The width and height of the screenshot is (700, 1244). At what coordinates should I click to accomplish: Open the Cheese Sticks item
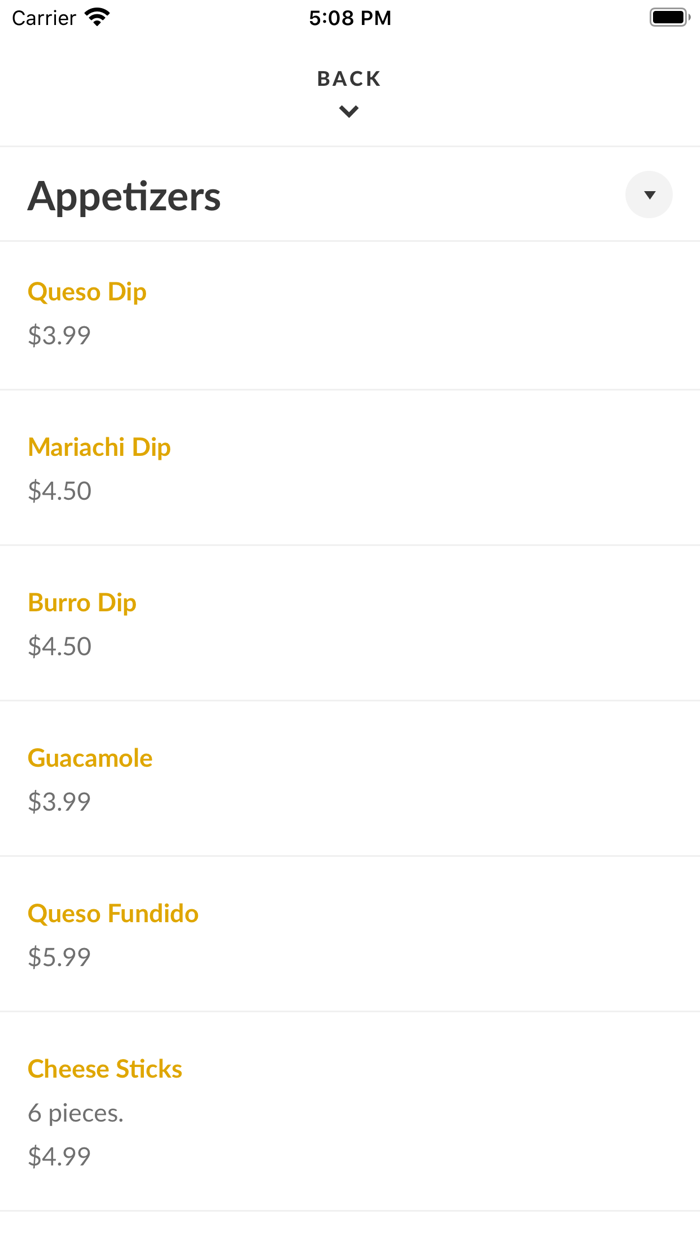click(x=105, y=1069)
